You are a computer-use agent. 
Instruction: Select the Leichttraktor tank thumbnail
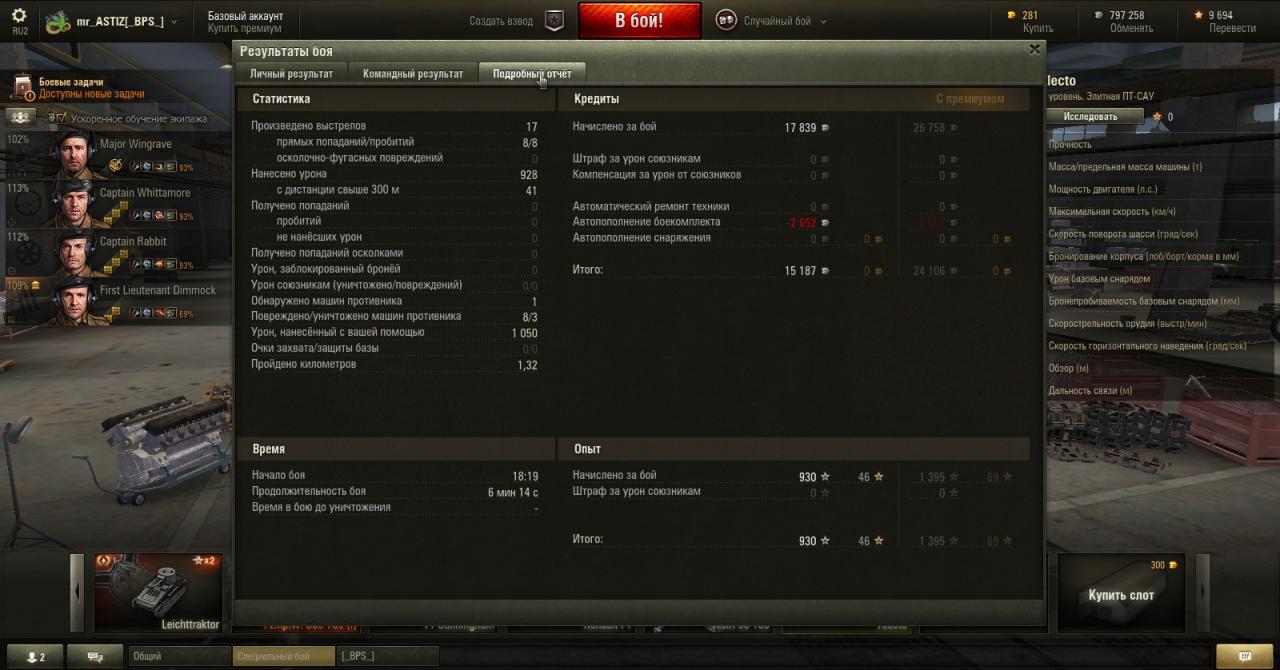pos(158,592)
